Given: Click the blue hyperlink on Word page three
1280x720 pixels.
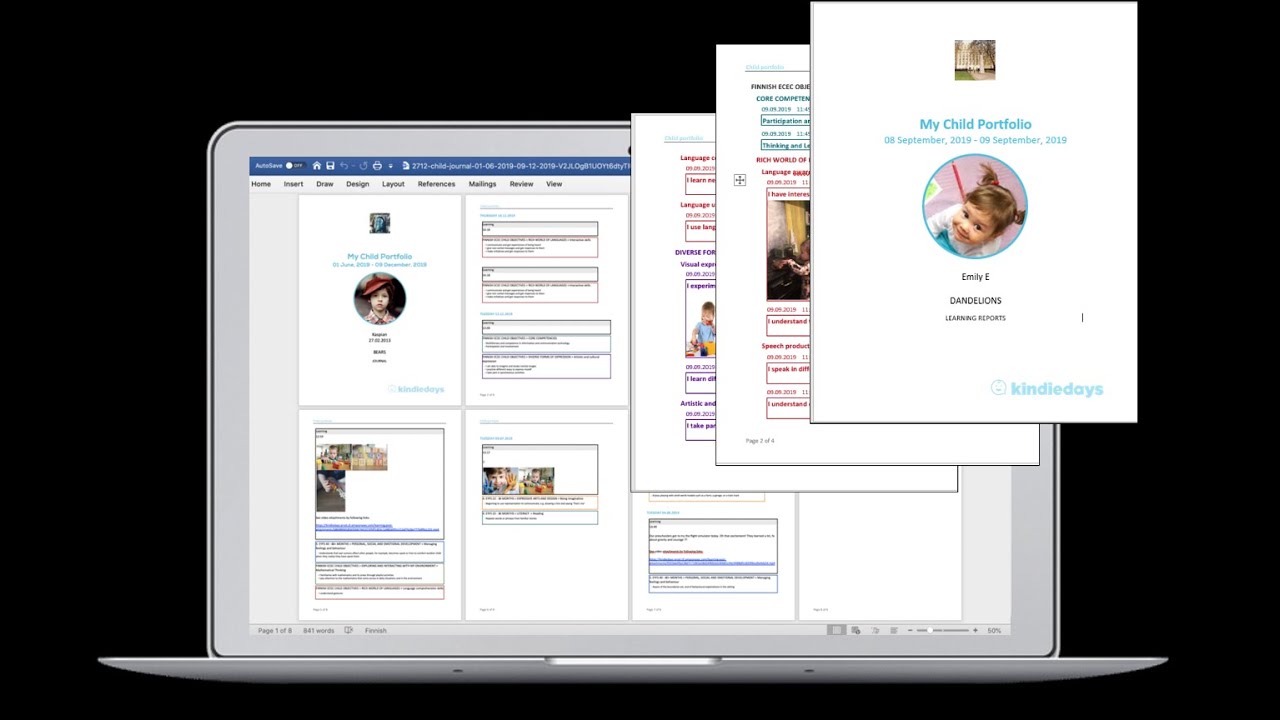Looking at the screenshot, I should [377, 527].
